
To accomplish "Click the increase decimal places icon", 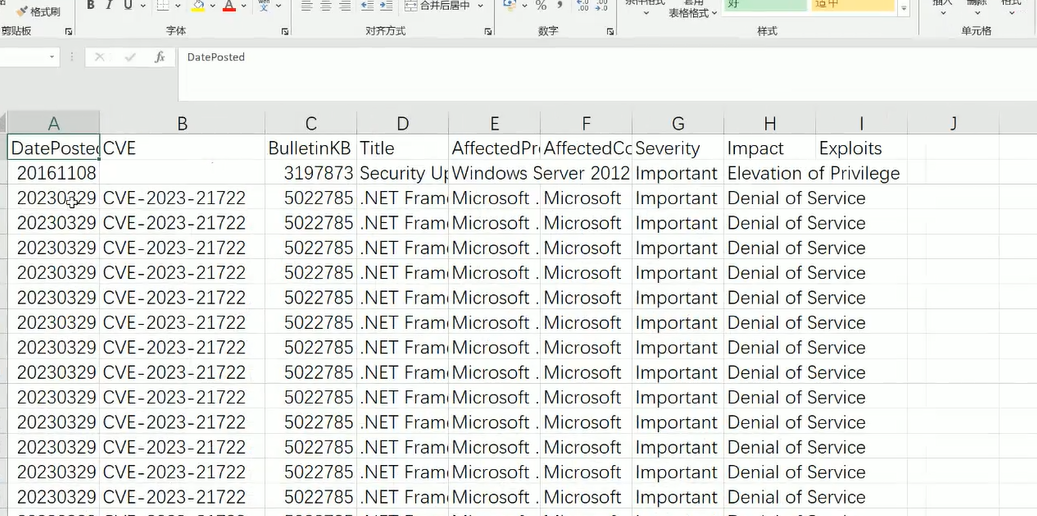I will (x=584, y=6).
